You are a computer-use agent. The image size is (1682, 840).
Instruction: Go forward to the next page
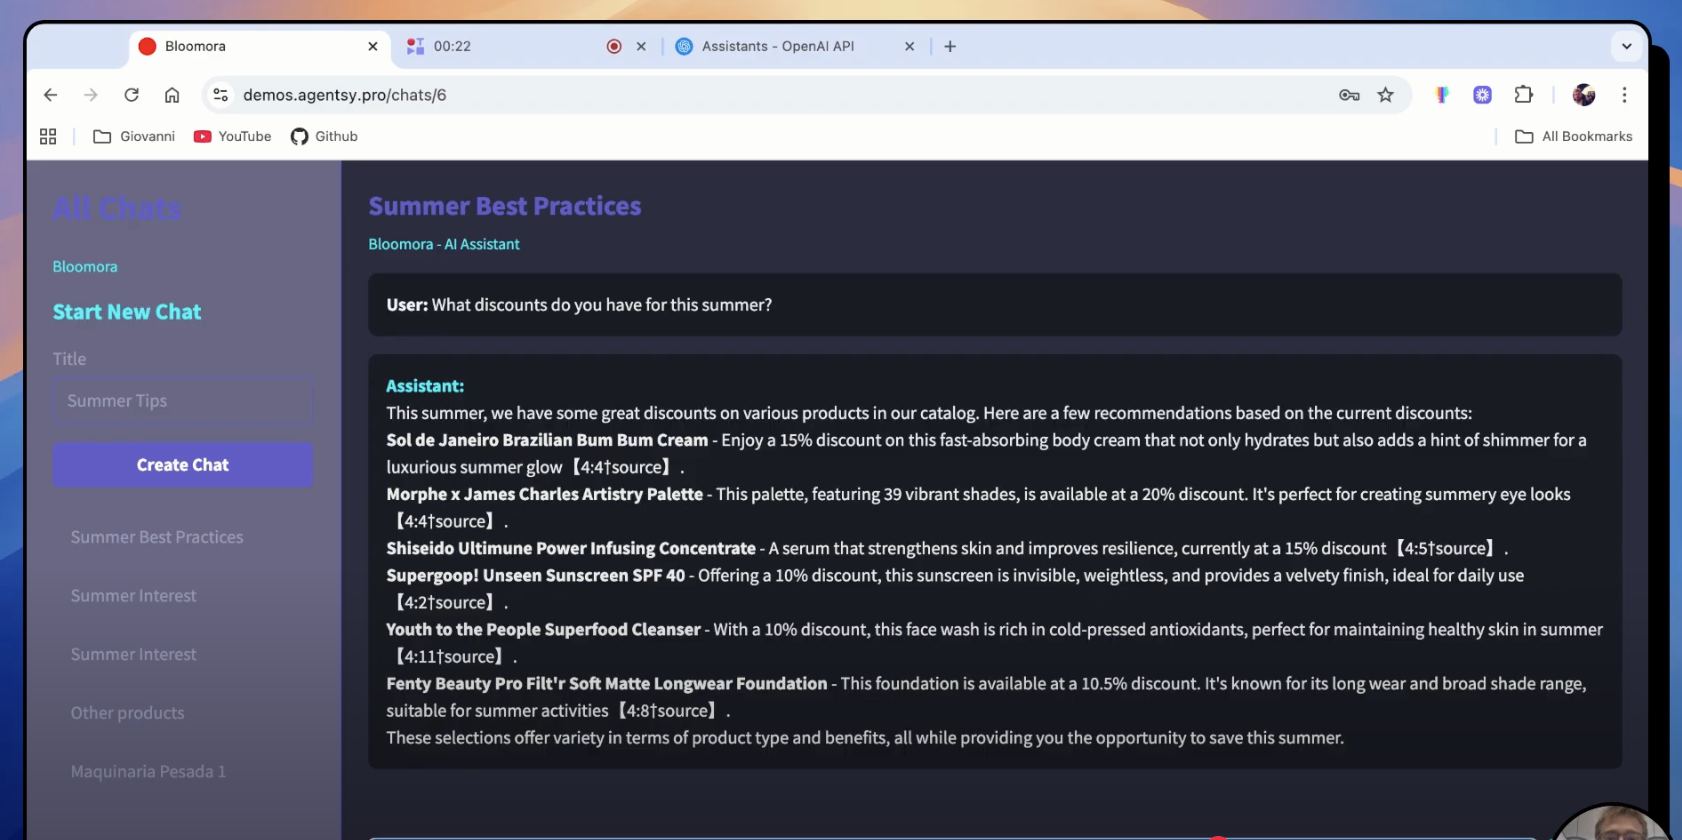(91, 95)
